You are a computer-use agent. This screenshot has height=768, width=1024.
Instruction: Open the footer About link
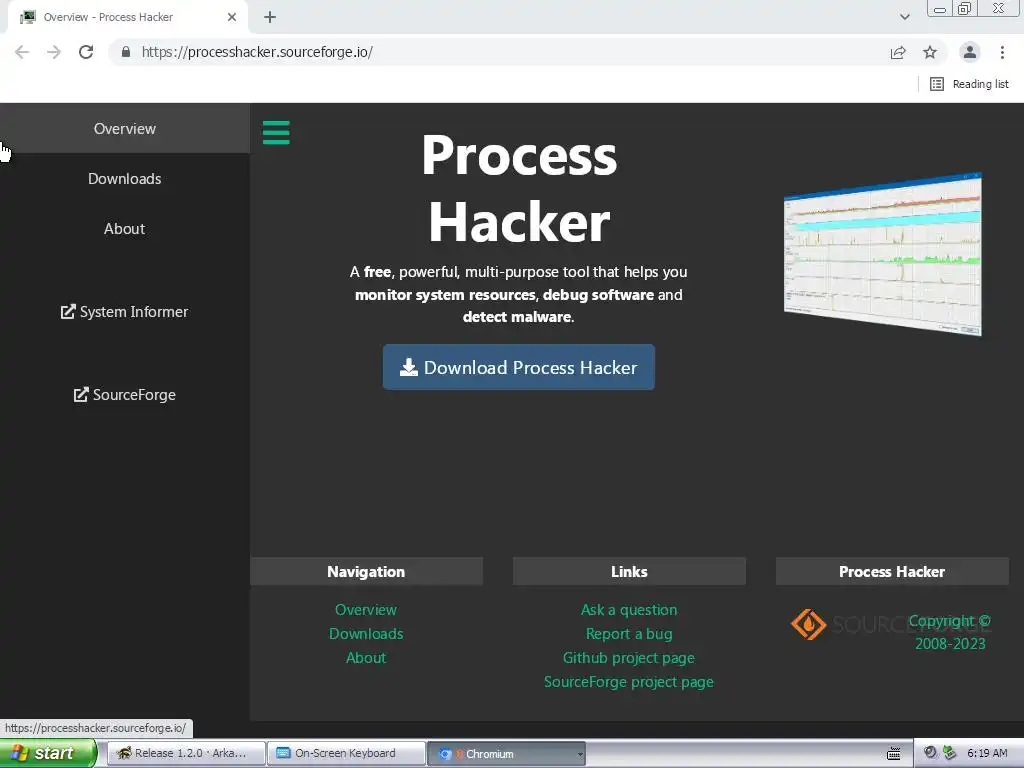click(366, 658)
